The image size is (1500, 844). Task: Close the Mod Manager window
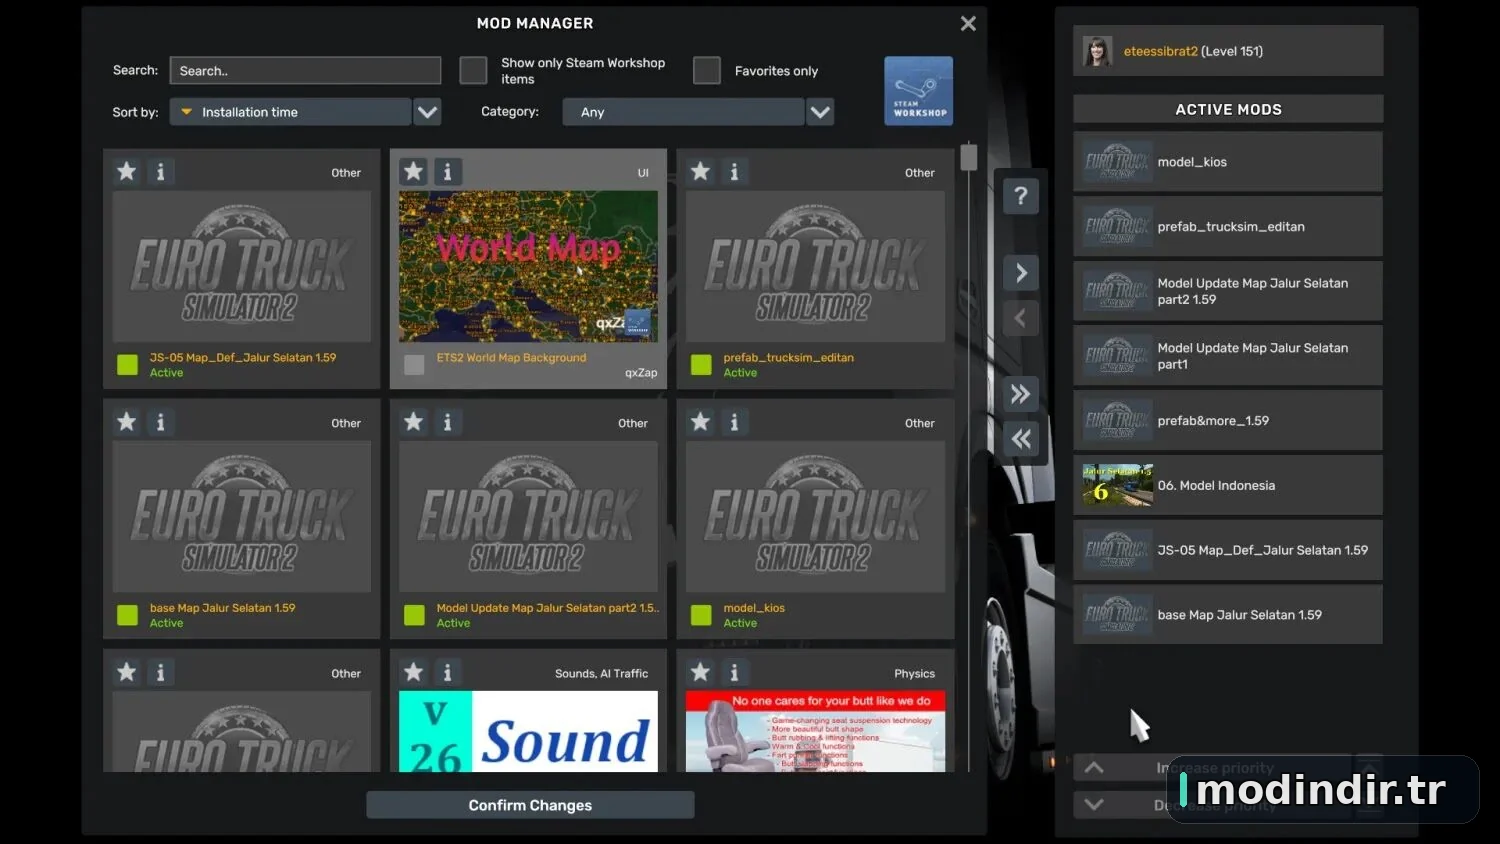[968, 23]
